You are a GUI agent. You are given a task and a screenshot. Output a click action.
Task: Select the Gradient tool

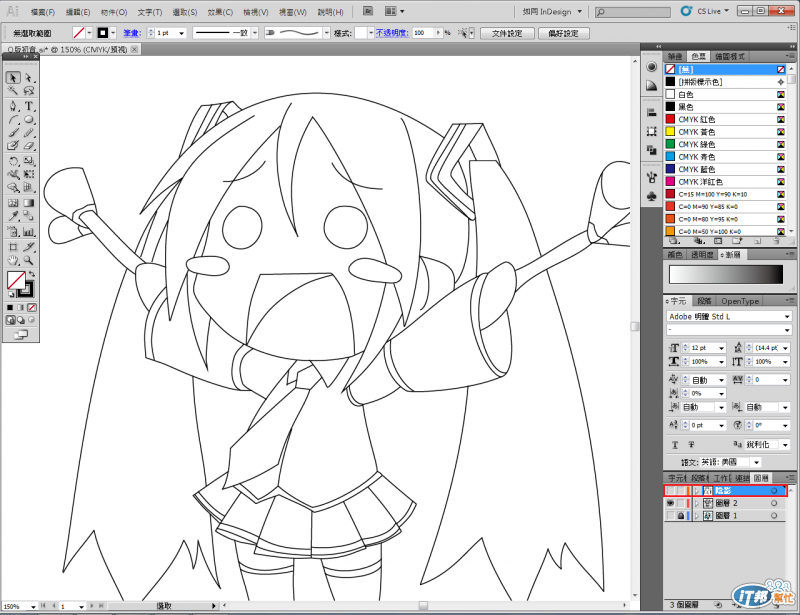[29, 203]
